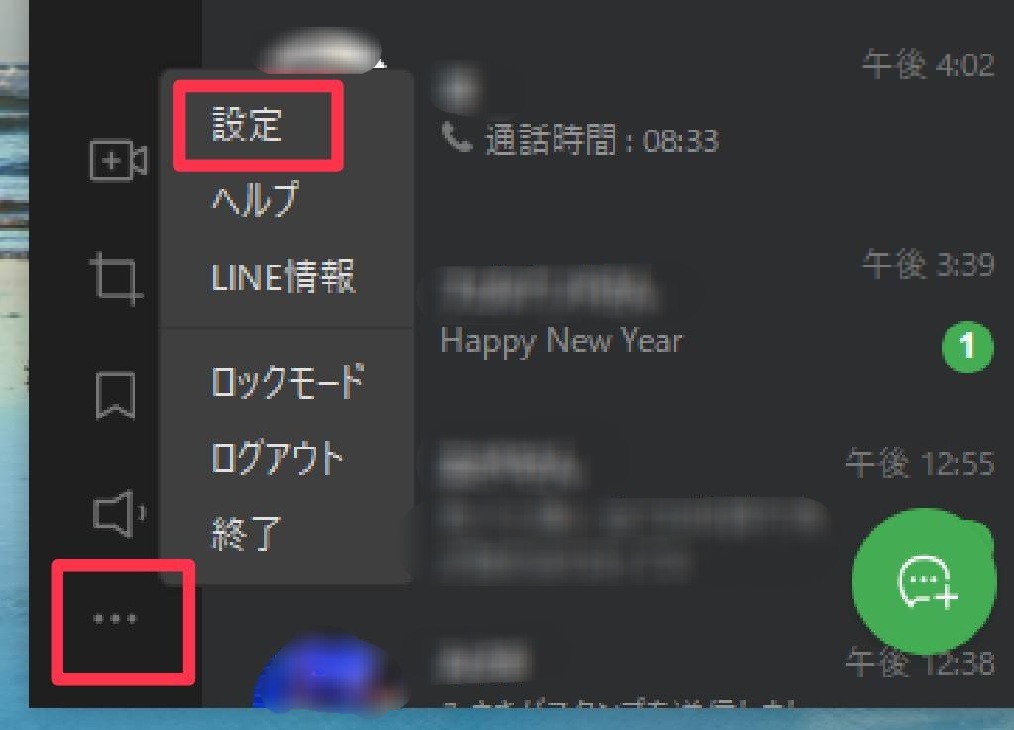Screen dimensions: 1014x730
Task: Click the speaker notification icon
Action: (x=119, y=513)
